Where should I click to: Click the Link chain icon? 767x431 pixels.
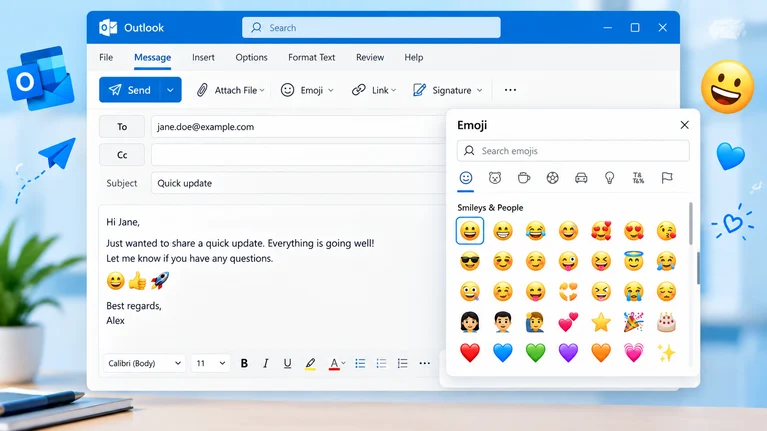coord(359,90)
